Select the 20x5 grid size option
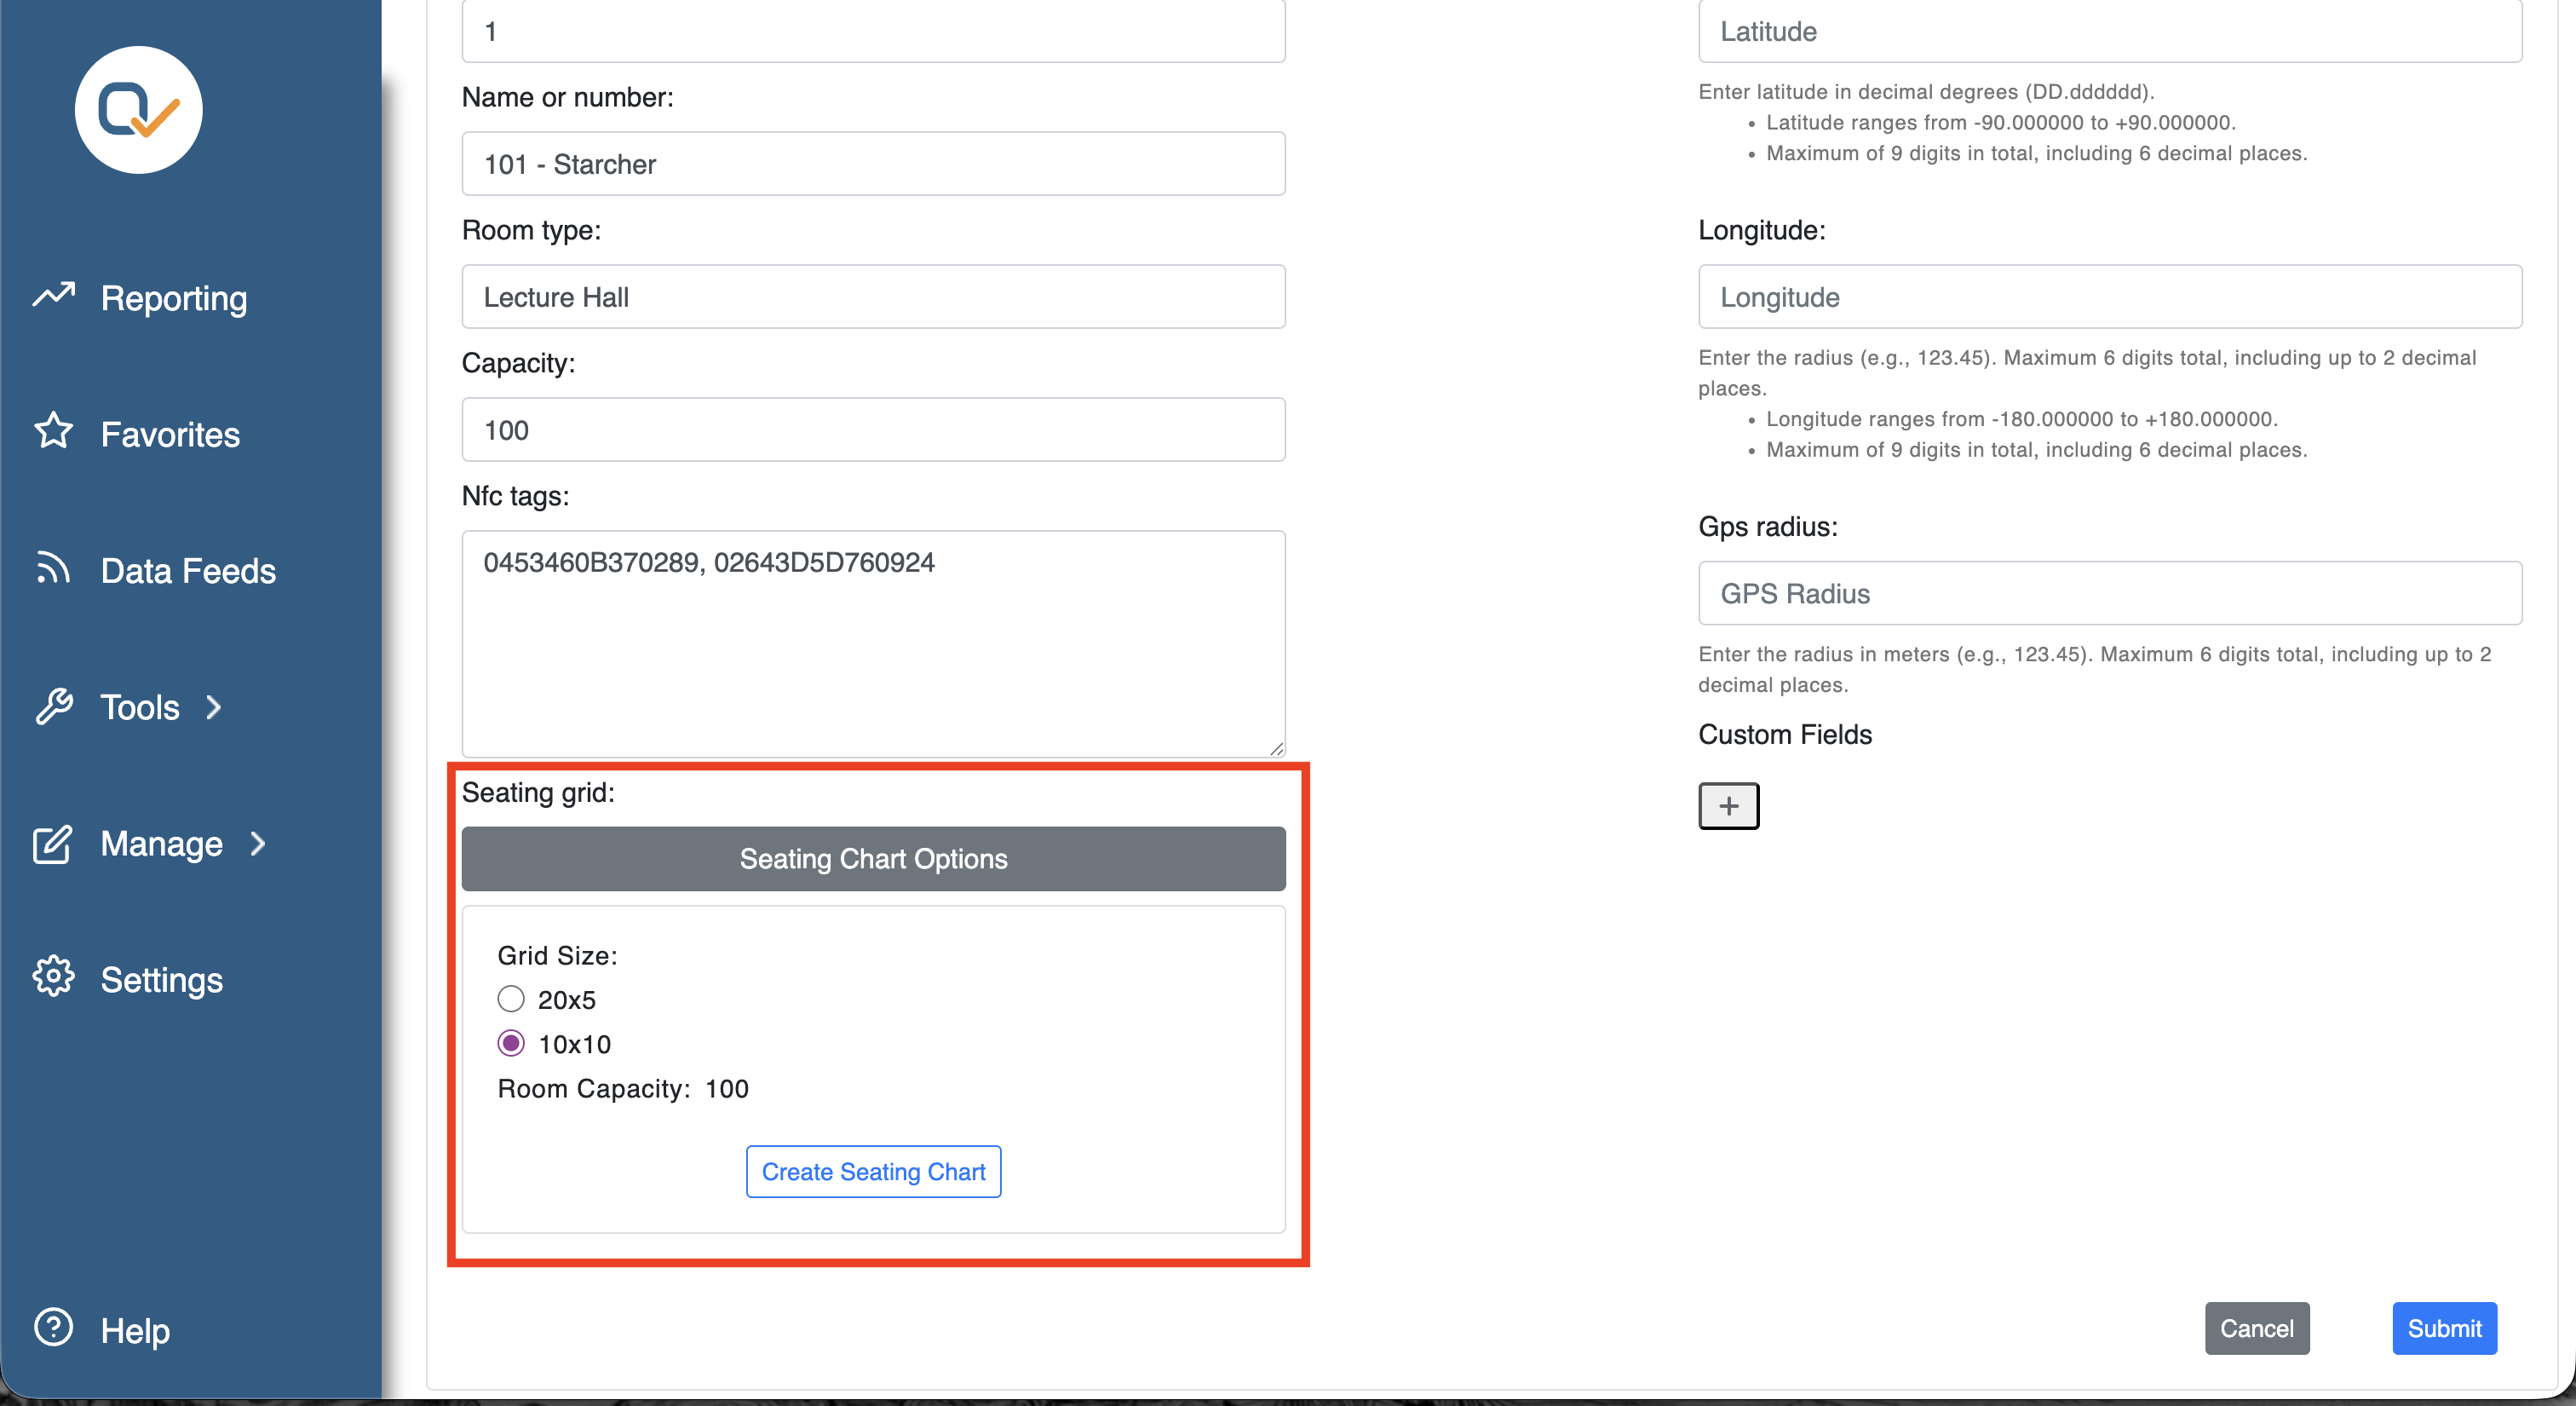The height and width of the screenshot is (1406, 2576). point(511,999)
